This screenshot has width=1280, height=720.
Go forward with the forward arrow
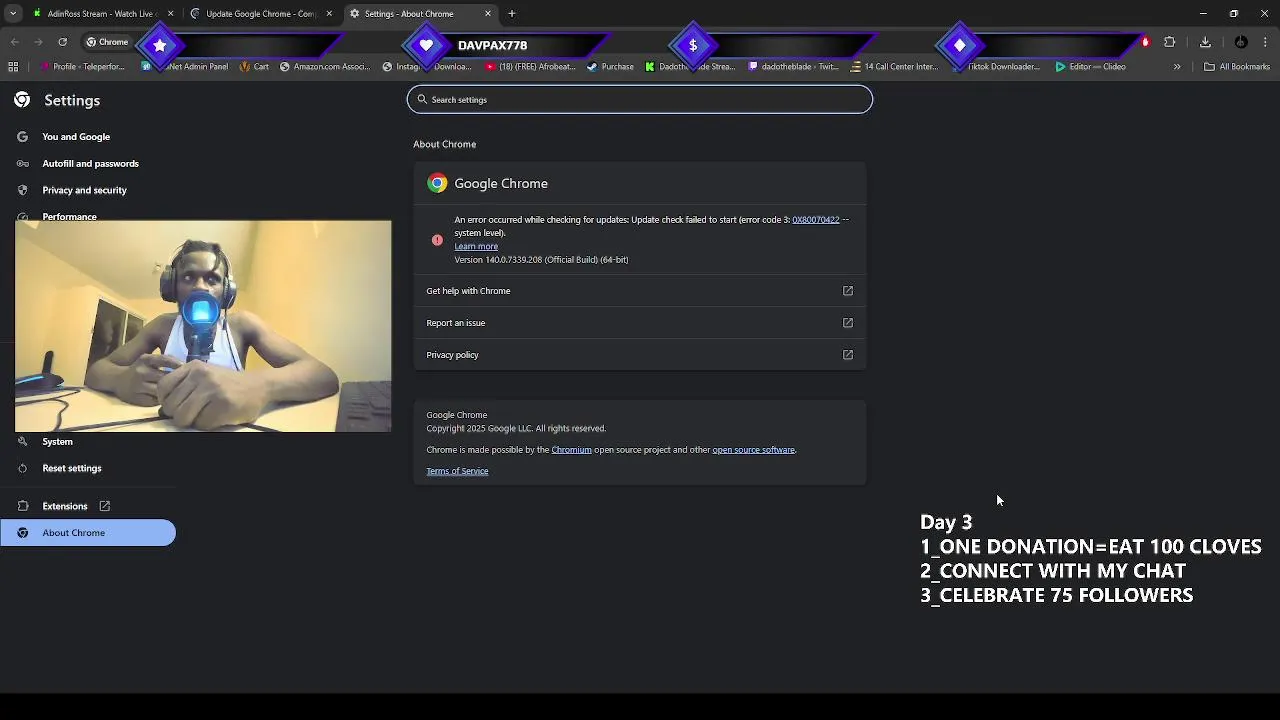click(x=38, y=42)
